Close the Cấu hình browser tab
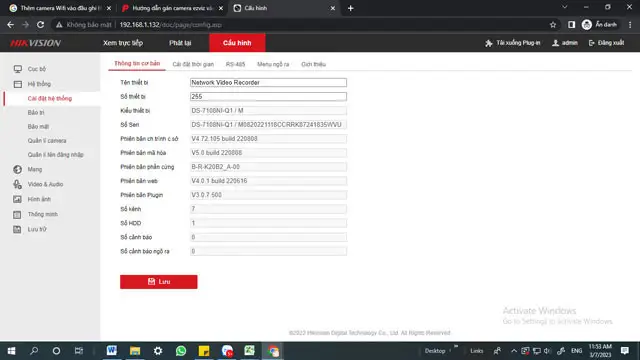640x360 pixels. coord(333,8)
